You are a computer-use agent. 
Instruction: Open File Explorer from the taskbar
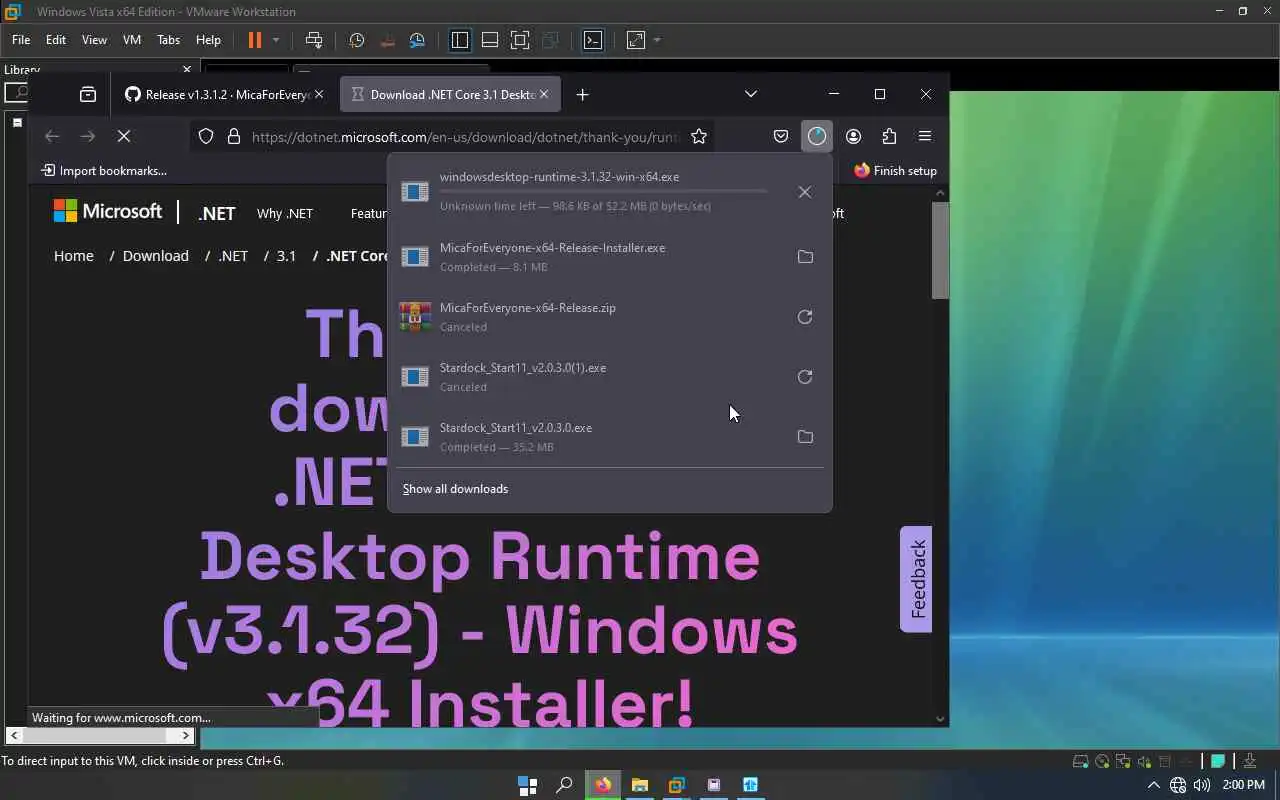tap(640, 785)
